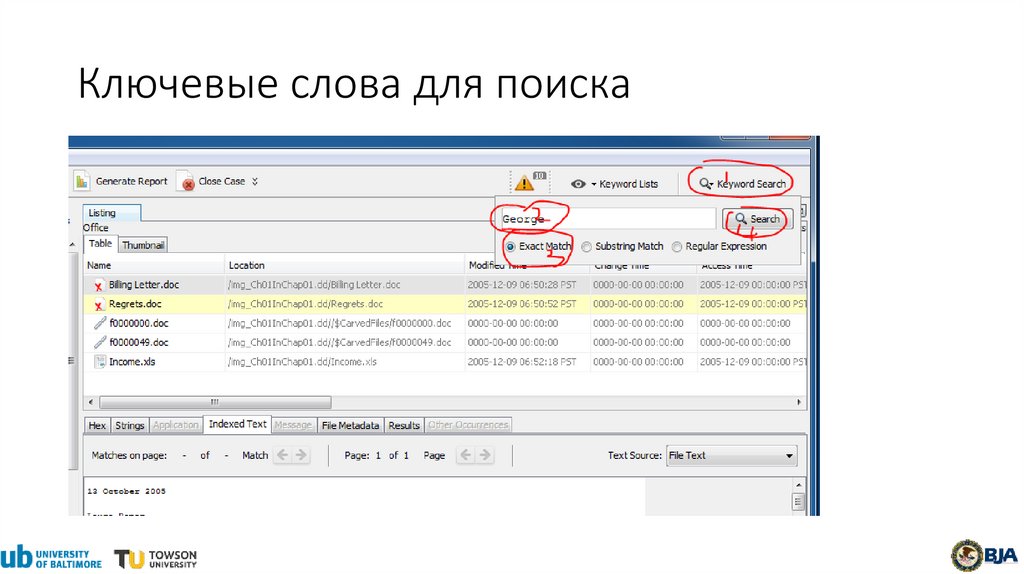This screenshot has height=574, width=1024.
Task: Click the spreadsheet icon beside Income.xls
Action: pos(100,362)
